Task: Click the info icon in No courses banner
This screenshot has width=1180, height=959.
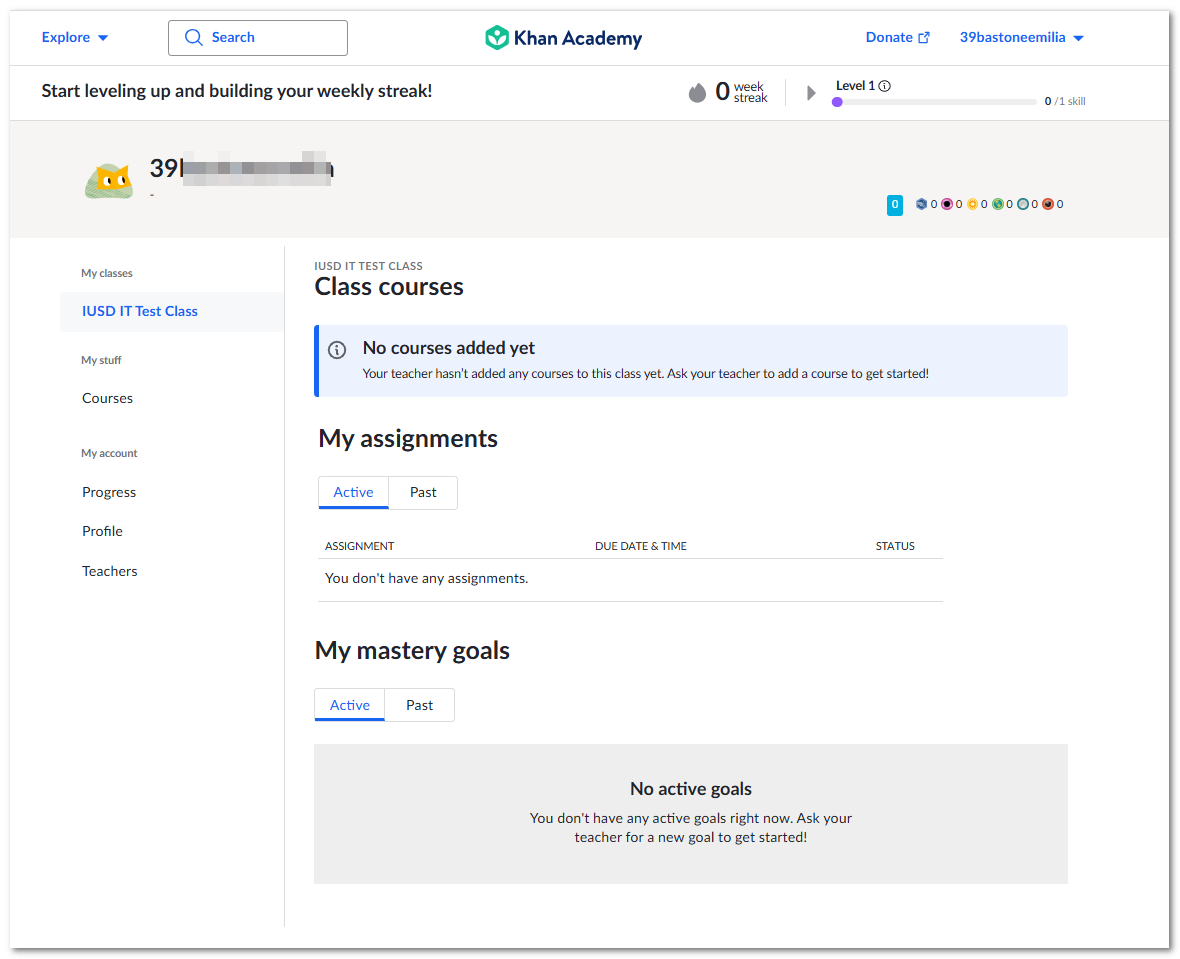Action: coord(337,350)
